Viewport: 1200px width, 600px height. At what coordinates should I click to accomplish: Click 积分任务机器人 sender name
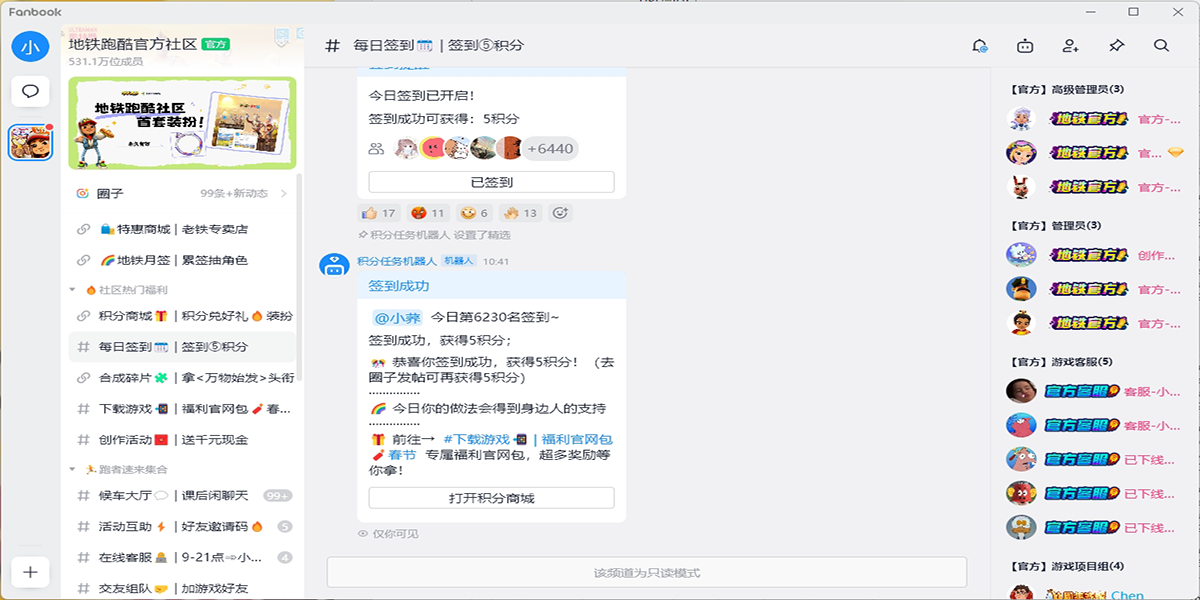point(397,261)
